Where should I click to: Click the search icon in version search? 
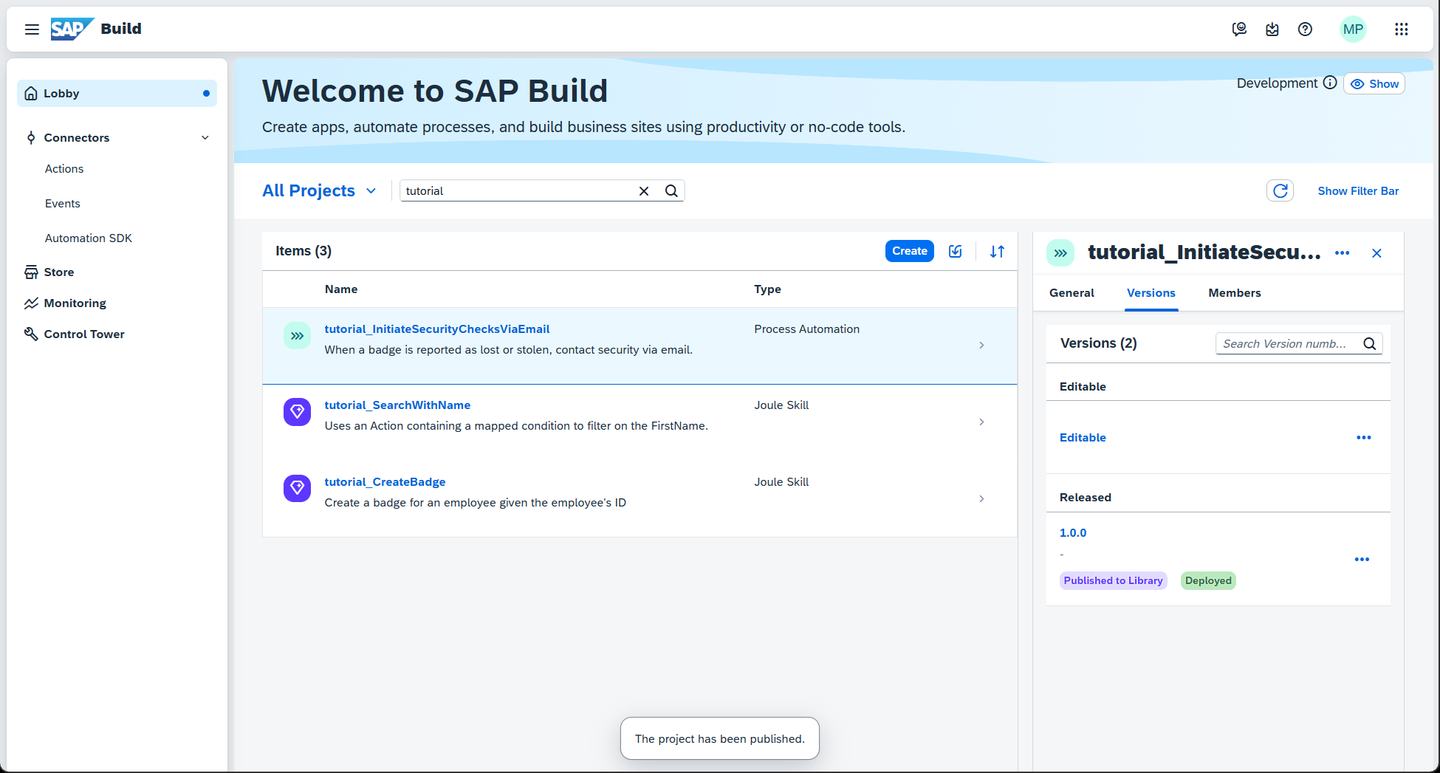[1370, 344]
